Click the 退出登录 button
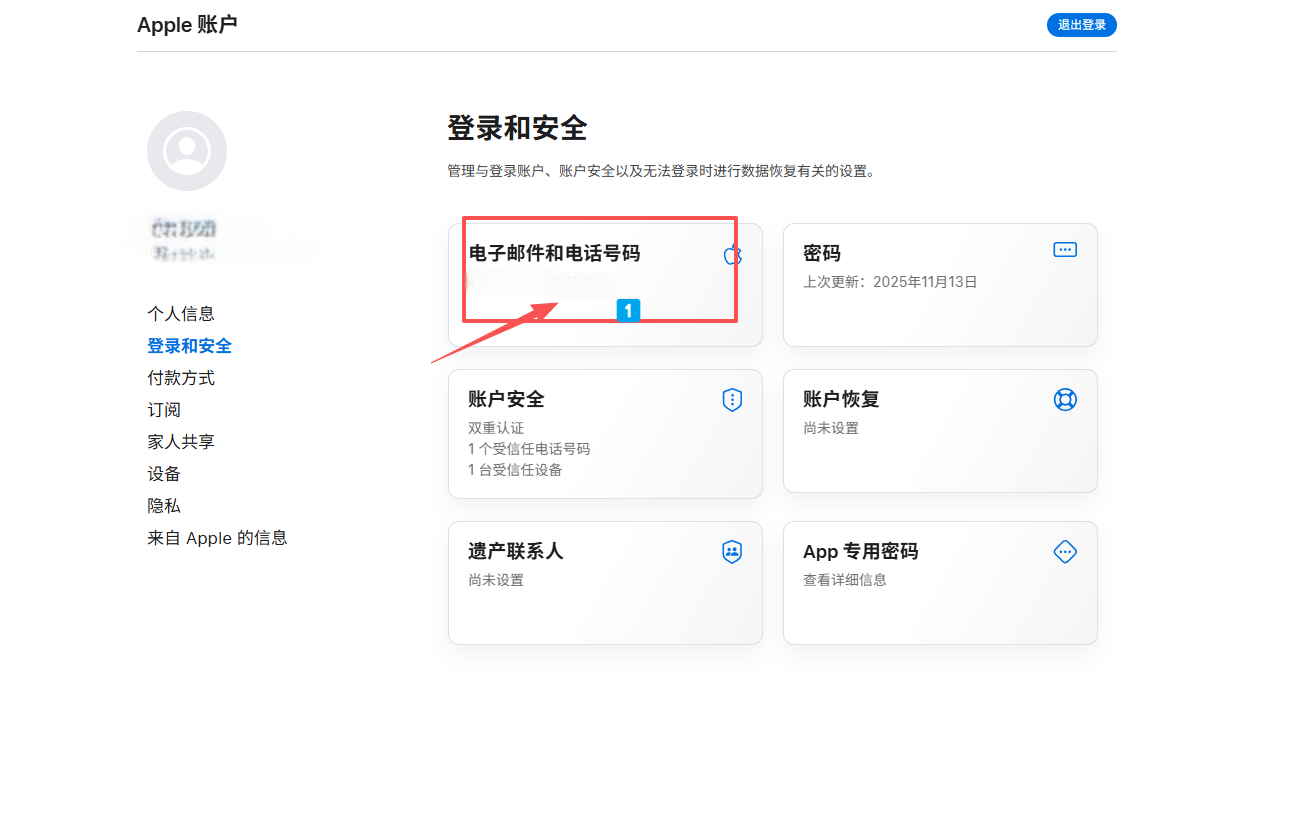Image resolution: width=1312 pixels, height=817 pixels. (x=1081, y=25)
